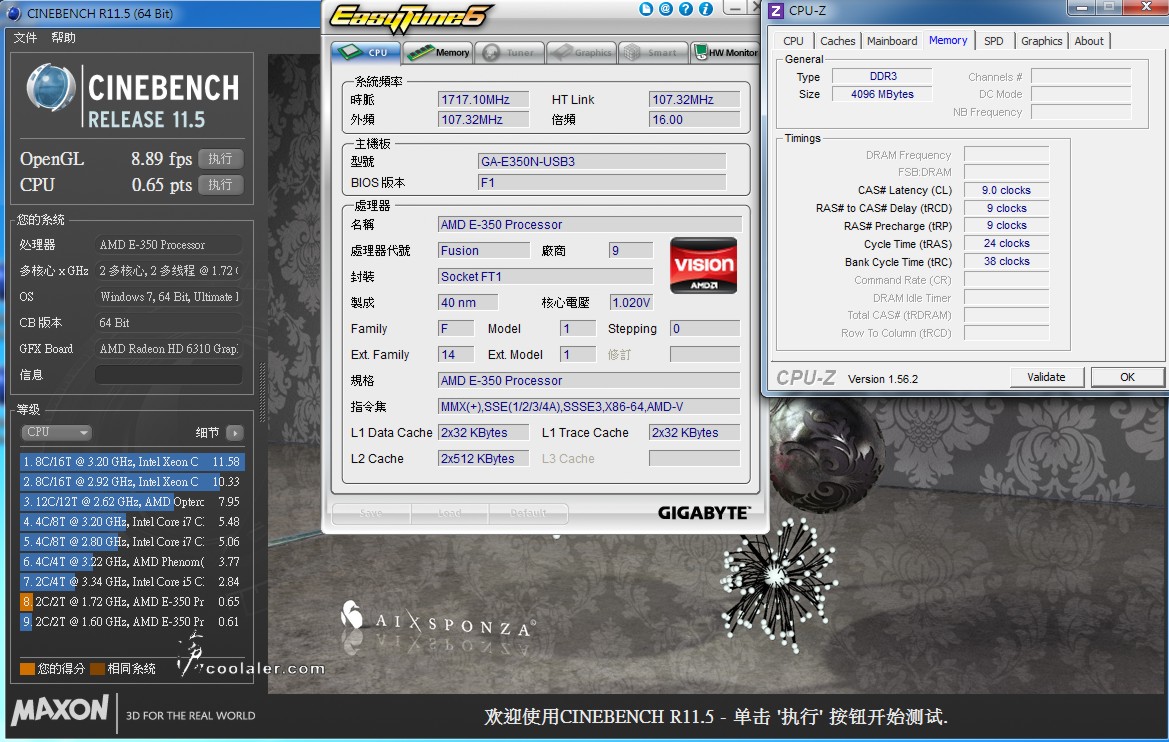Click the 4096 MBytes size value
Screen dimensions: 1169x742
pos(882,94)
